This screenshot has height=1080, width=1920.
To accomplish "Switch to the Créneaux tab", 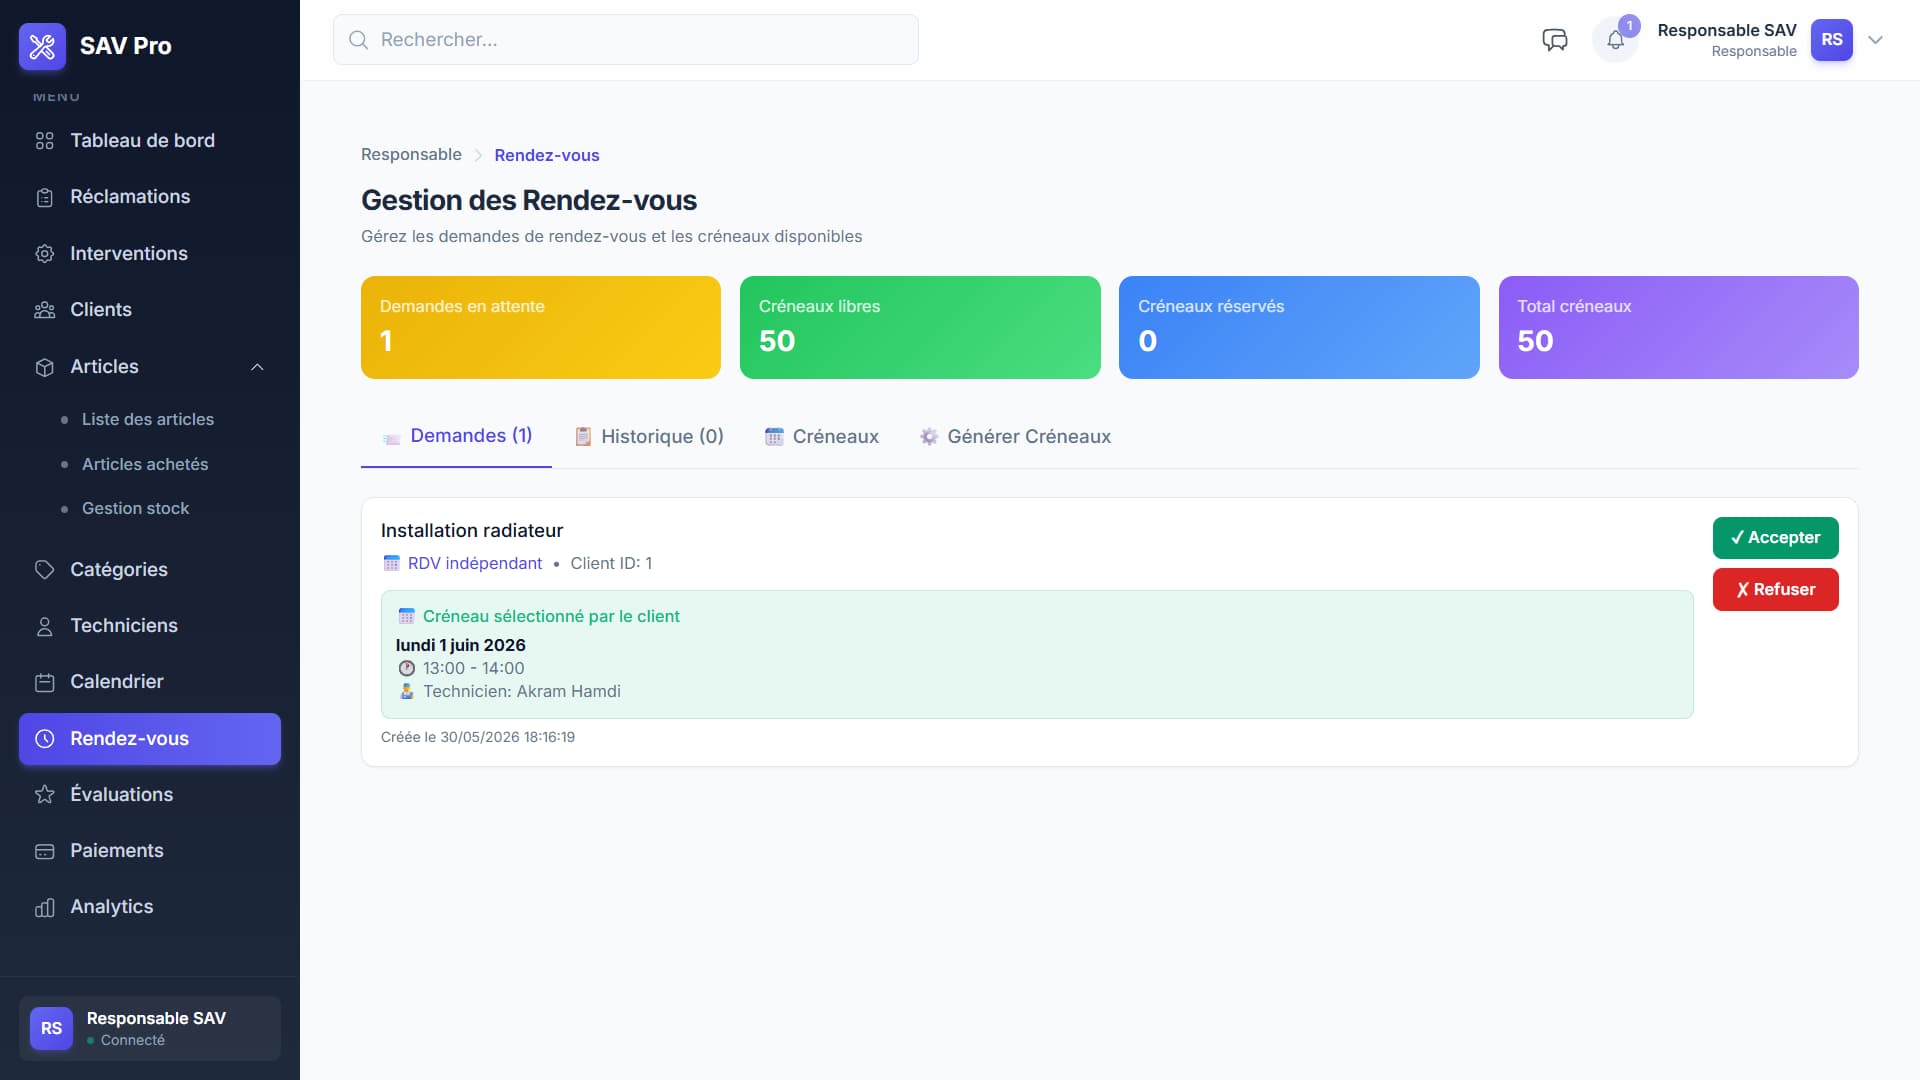I will point(821,437).
